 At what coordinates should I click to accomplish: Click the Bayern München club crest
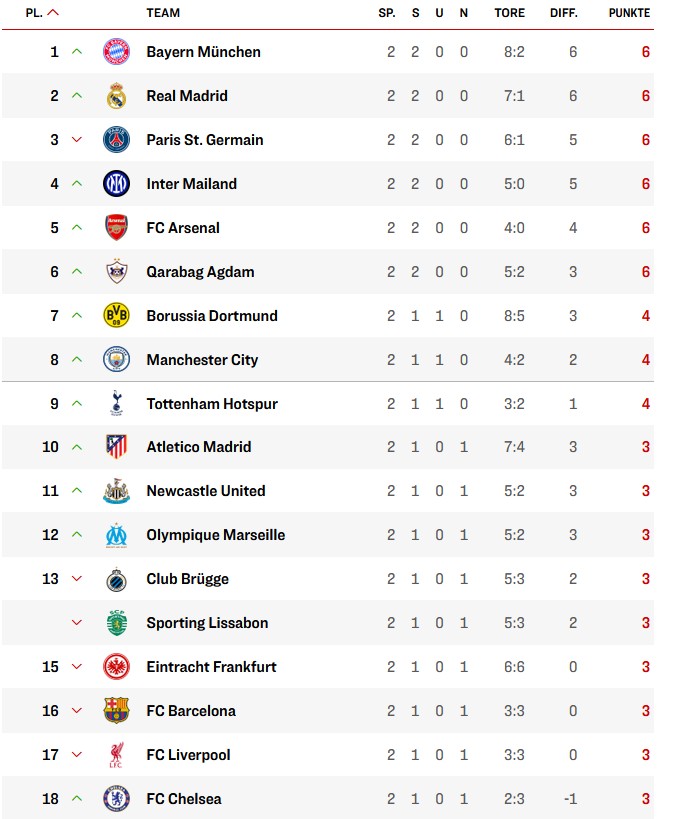117,52
